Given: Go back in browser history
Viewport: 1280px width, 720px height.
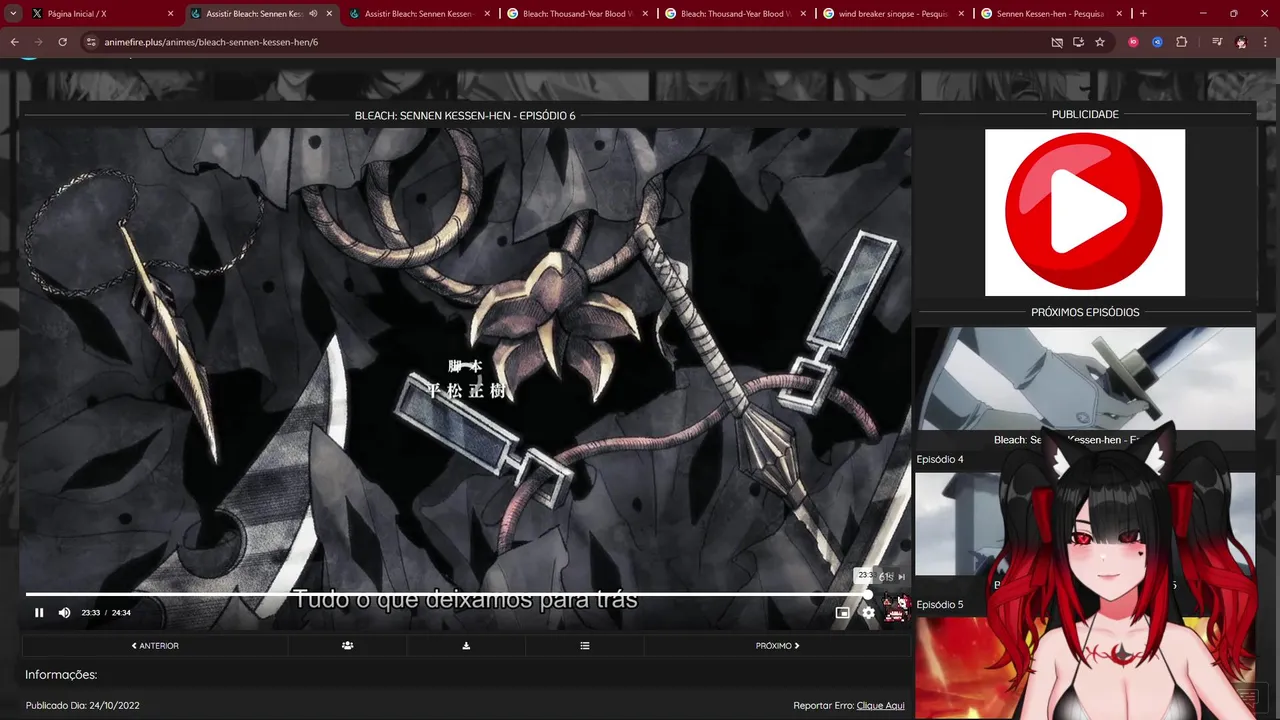Looking at the screenshot, I should click(x=14, y=42).
